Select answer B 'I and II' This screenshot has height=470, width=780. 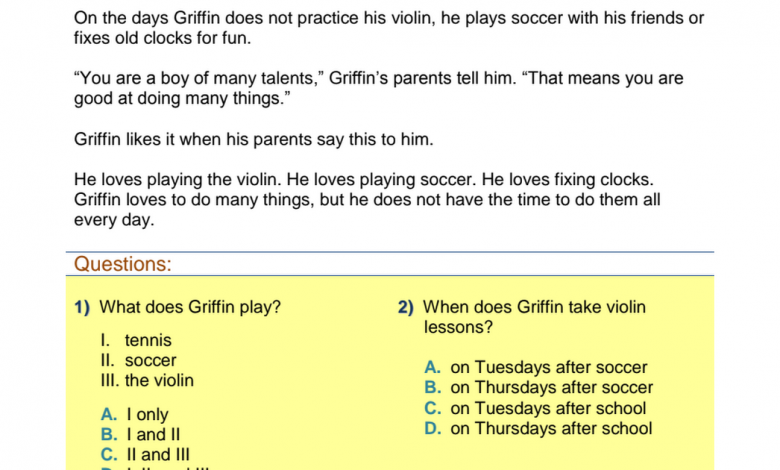pos(140,434)
